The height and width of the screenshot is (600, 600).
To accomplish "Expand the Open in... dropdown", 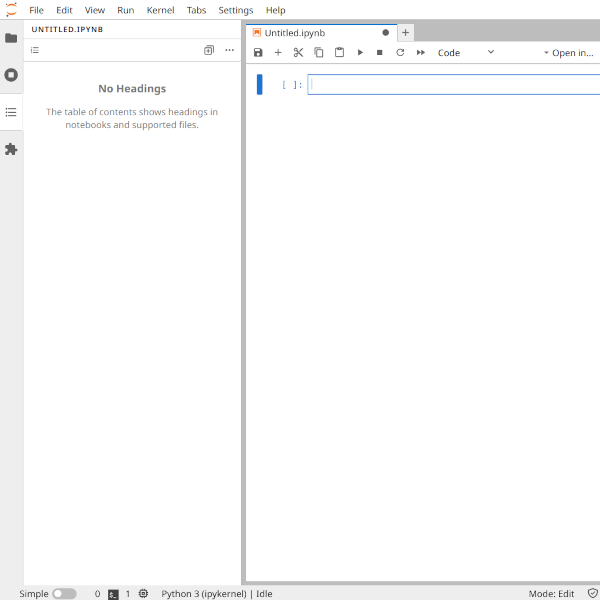I will (x=568, y=52).
